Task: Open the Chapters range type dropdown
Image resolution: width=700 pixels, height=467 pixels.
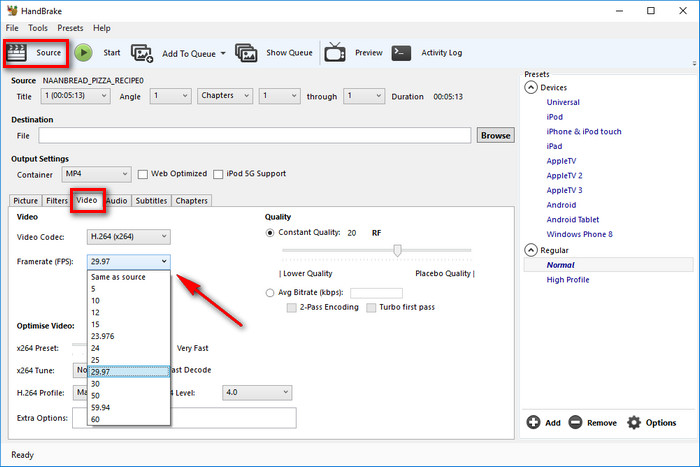Action: (x=225, y=96)
